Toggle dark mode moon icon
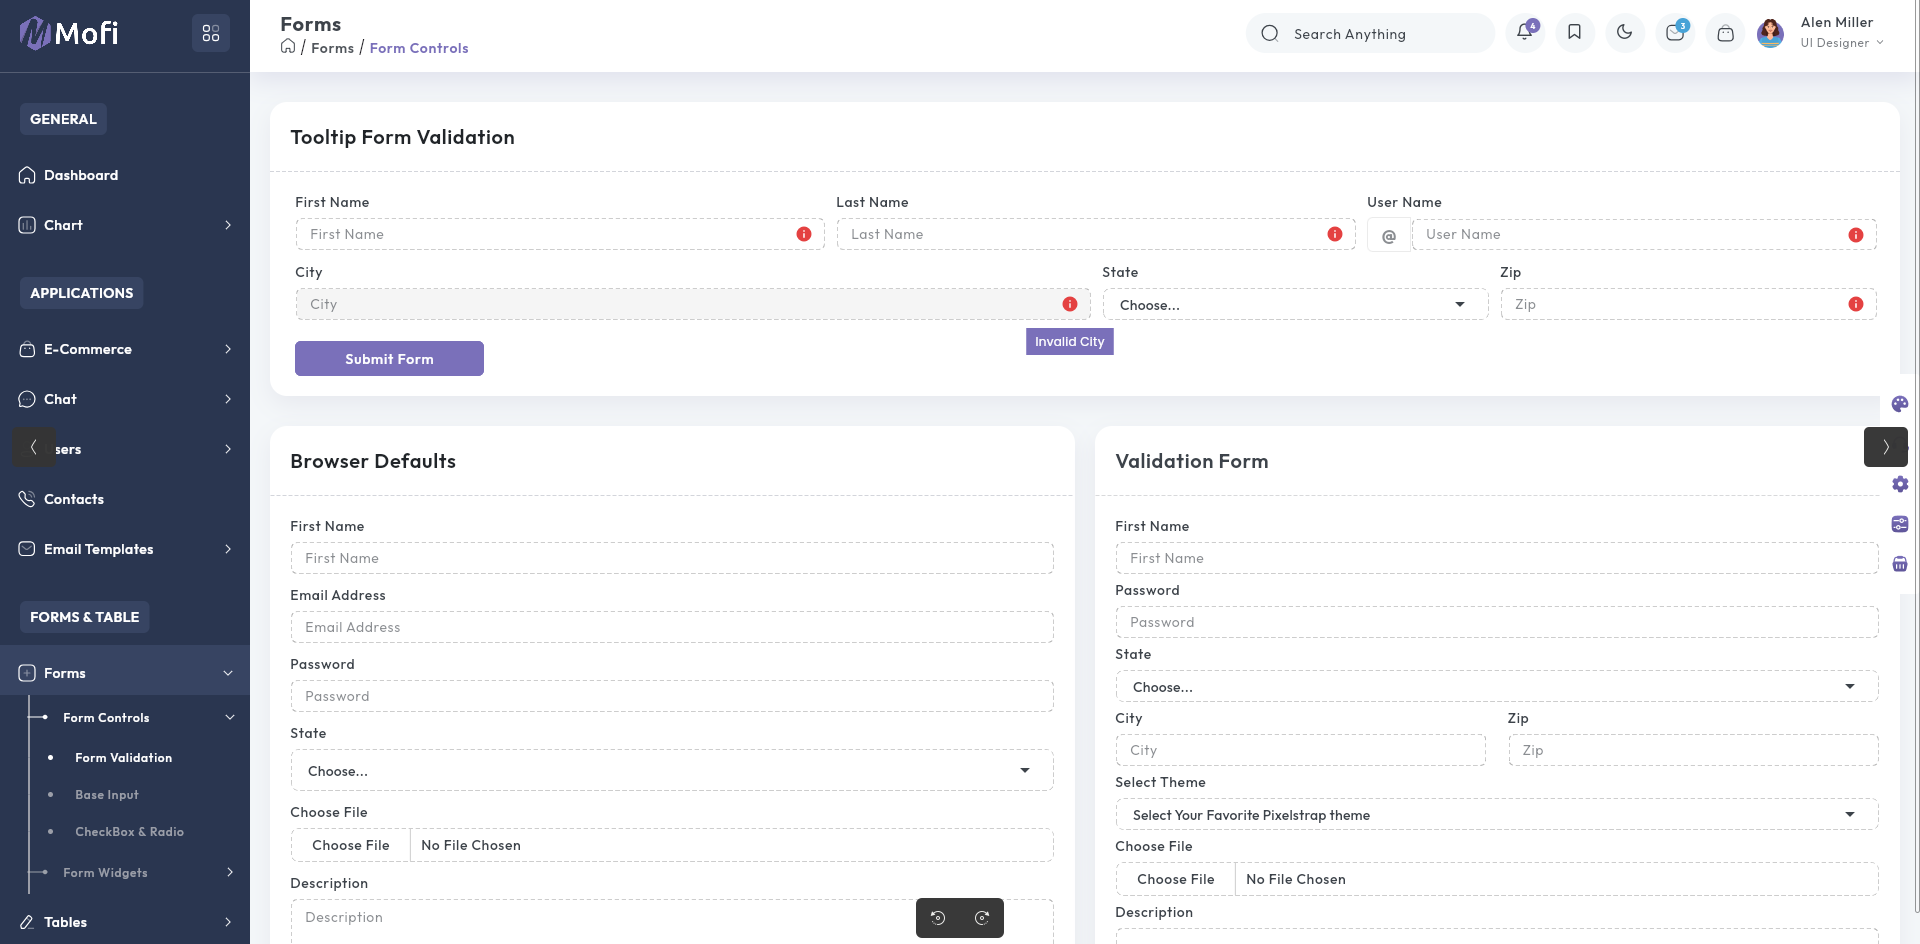 pos(1624,33)
